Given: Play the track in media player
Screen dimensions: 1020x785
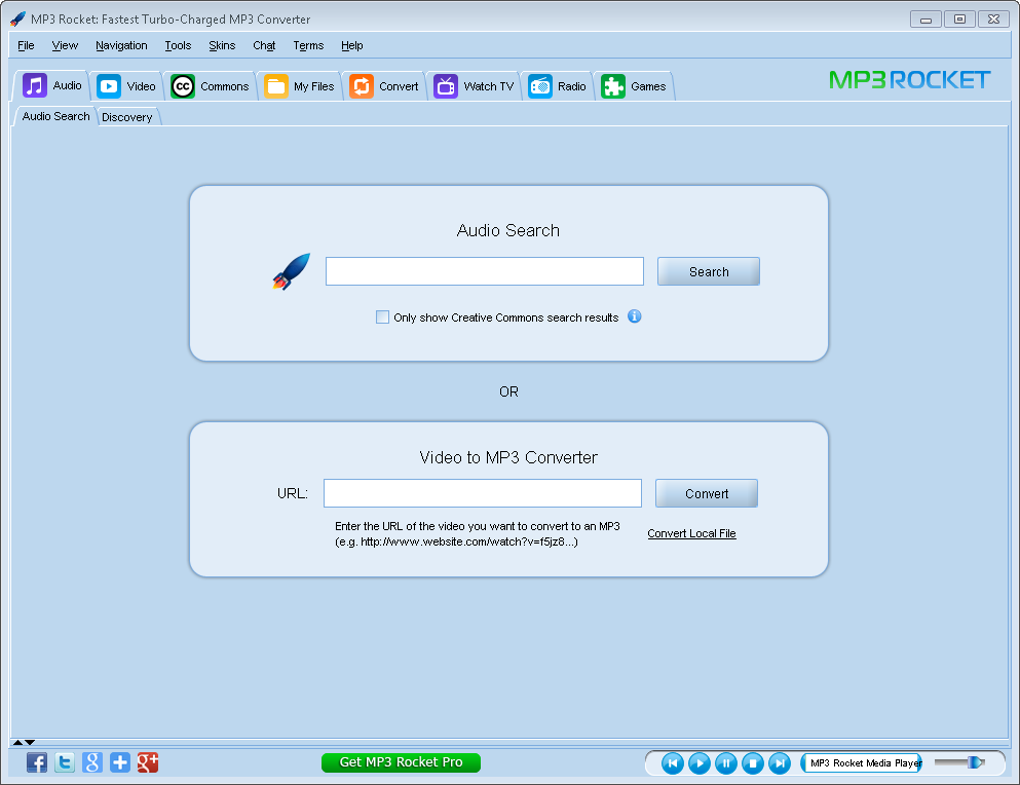Looking at the screenshot, I should (x=699, y=763).
